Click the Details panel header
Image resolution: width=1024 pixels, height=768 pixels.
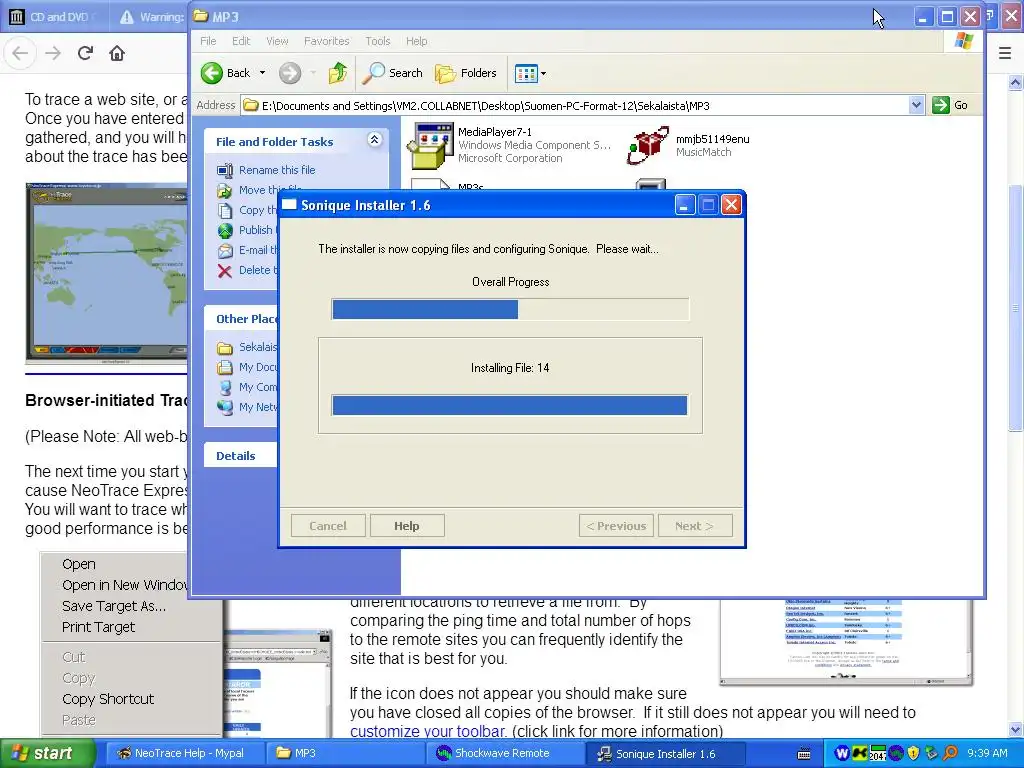pos(242,456)
